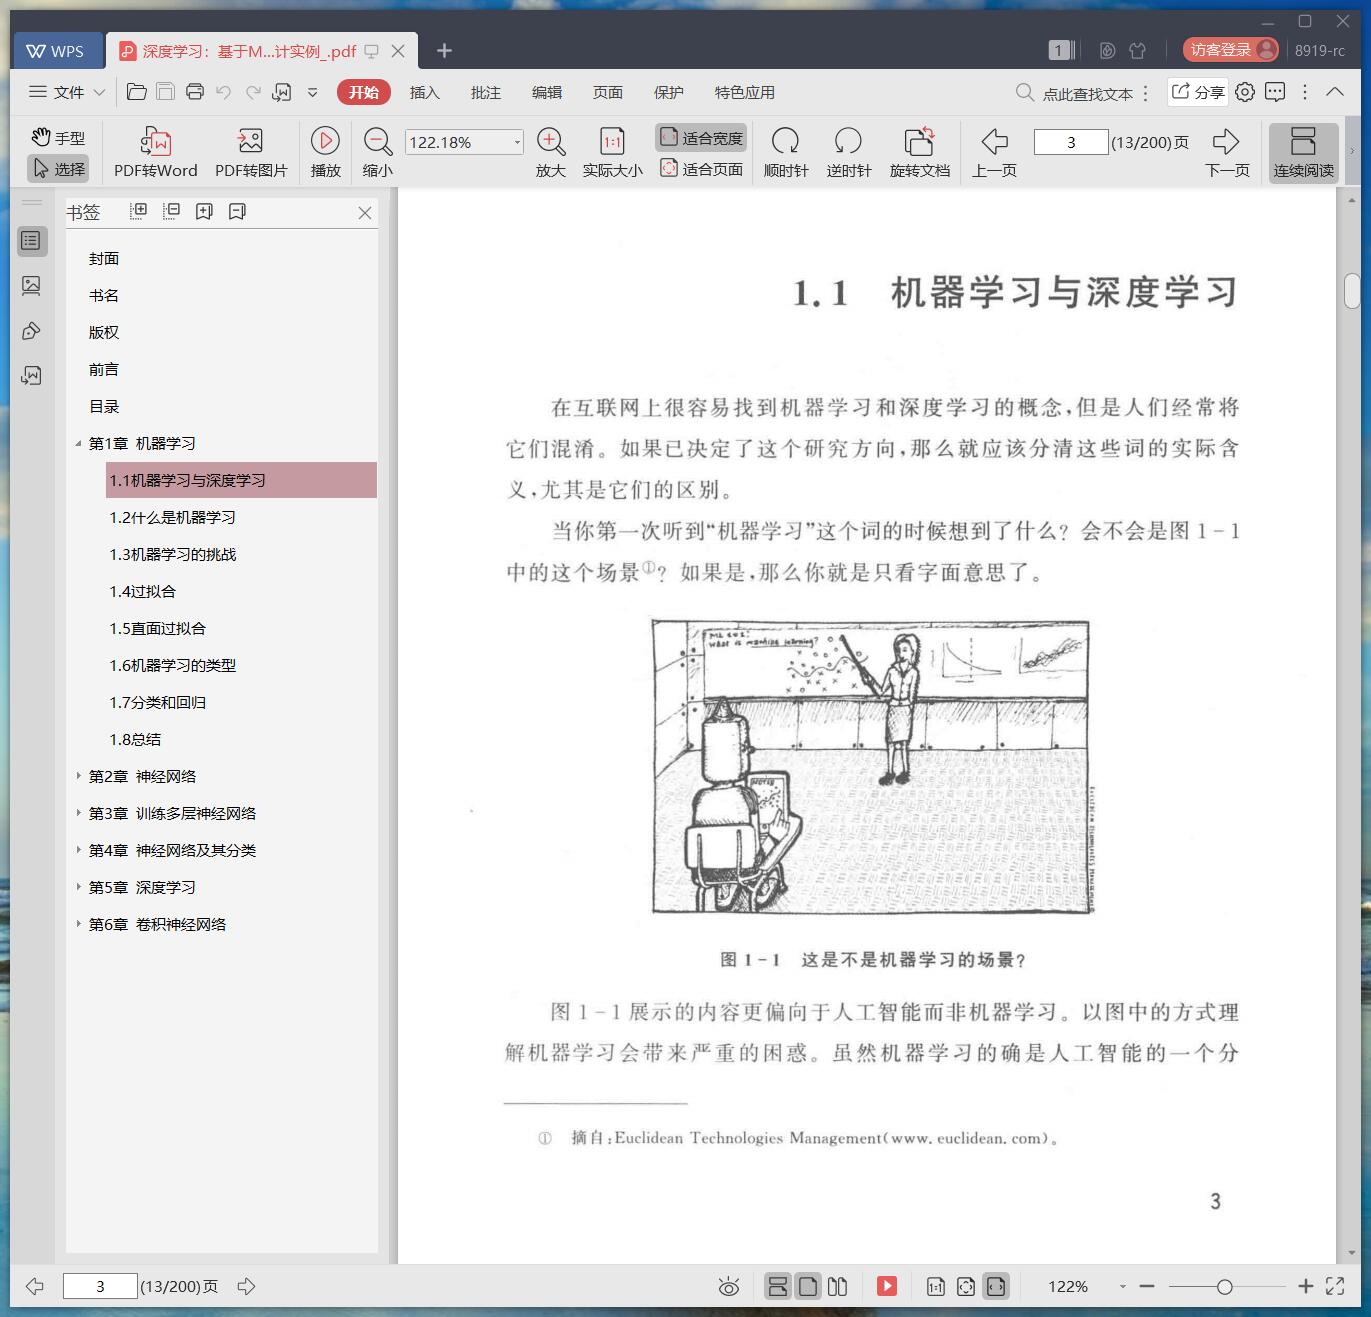1371x1317 pixels.
Task: Switch to the 保护 ribbon tab
Action: 668,92
